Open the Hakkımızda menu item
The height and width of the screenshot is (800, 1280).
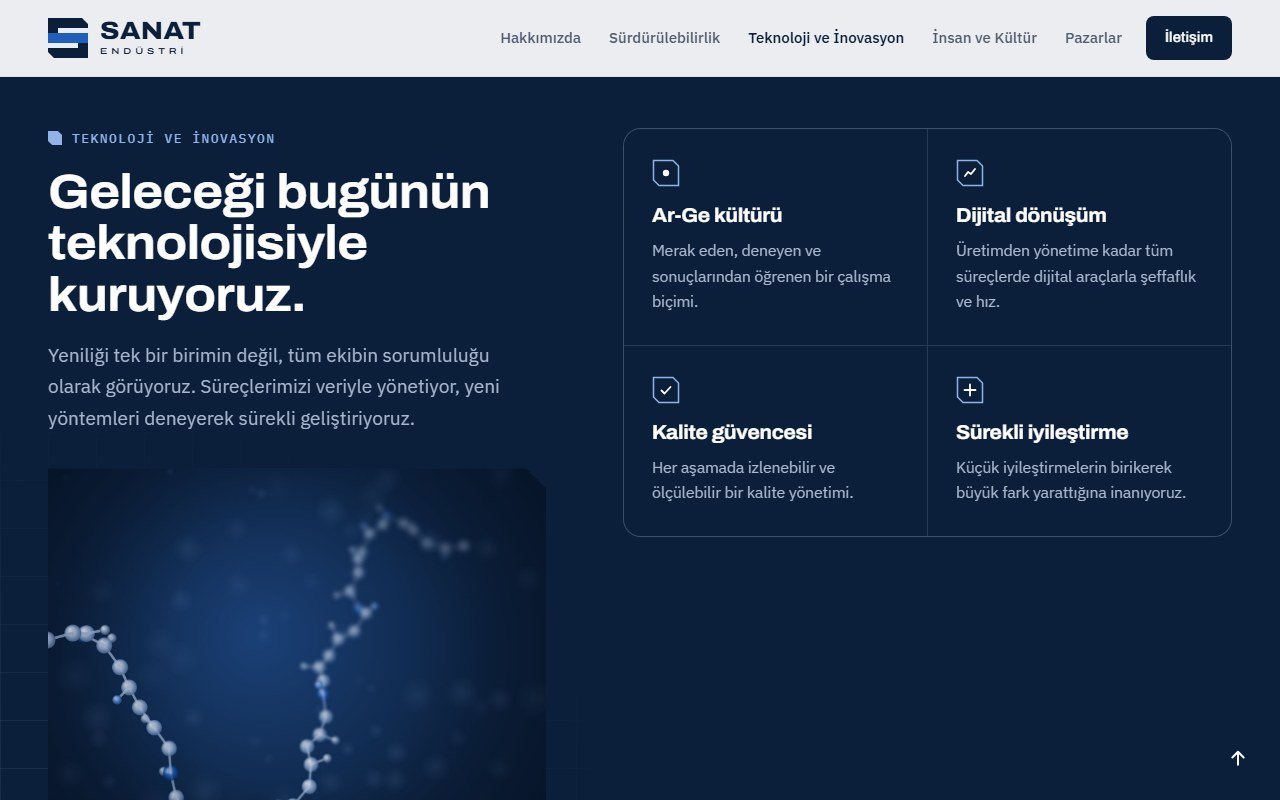[x=540, y=38]
